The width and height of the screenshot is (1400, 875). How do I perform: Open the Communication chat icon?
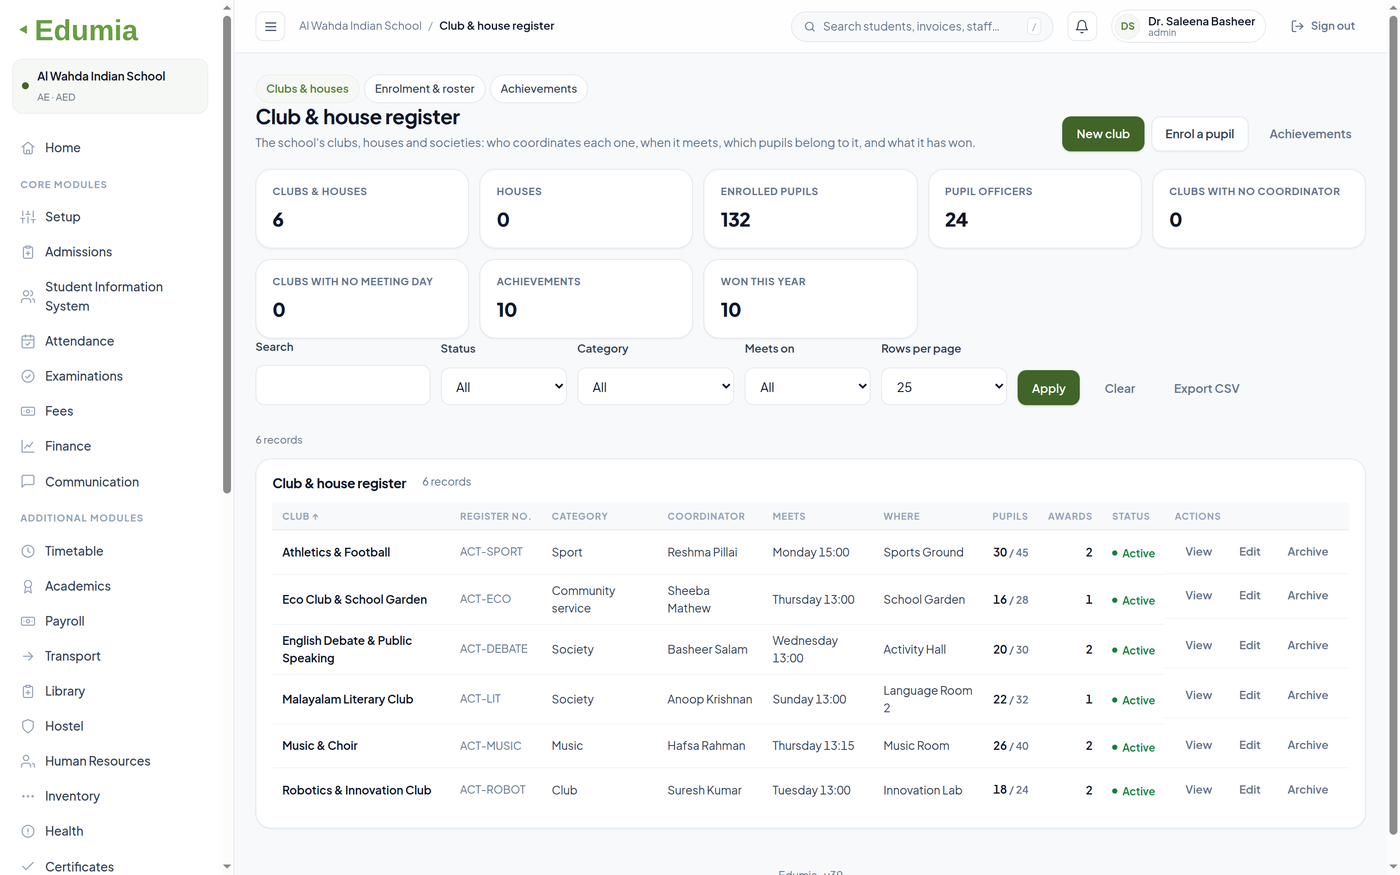click(x=28, y=481)
